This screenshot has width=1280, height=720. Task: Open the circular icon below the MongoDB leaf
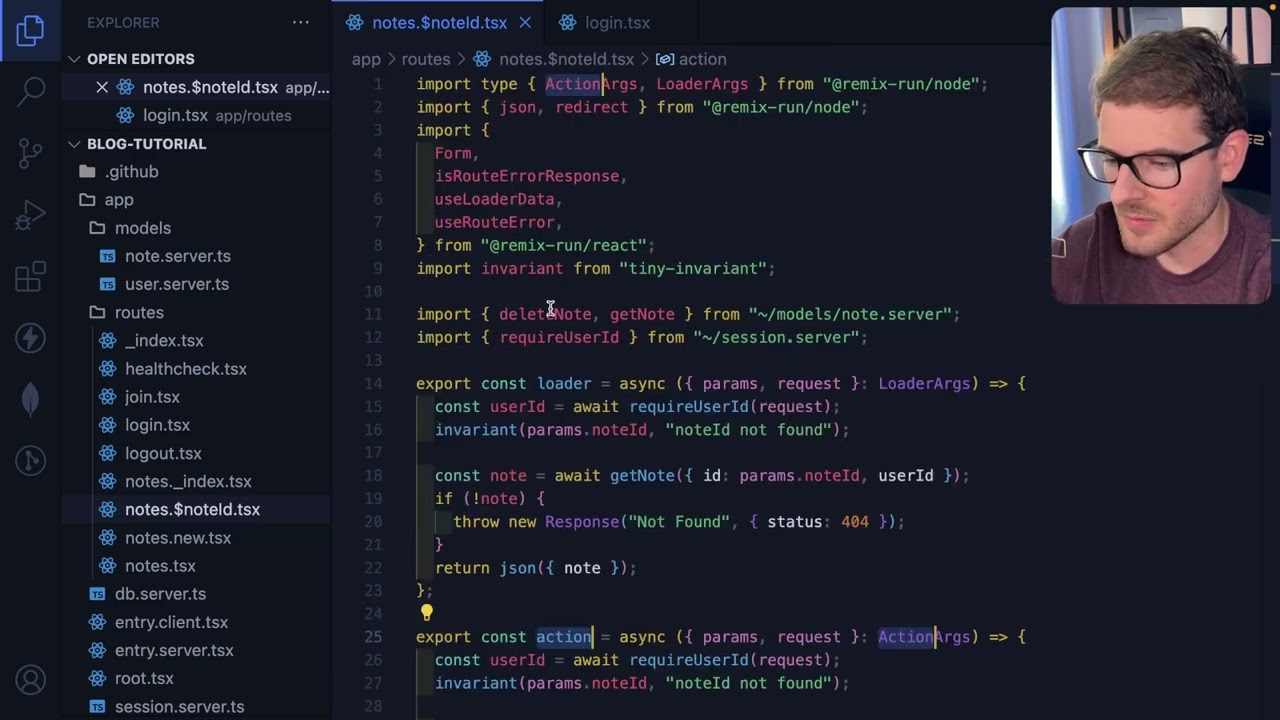31,460
